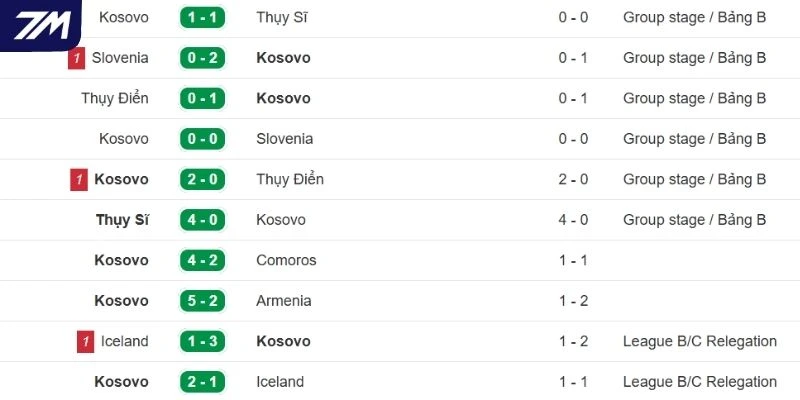Open the Armenia team link
The image size is (800, 400).
[284, 301]
